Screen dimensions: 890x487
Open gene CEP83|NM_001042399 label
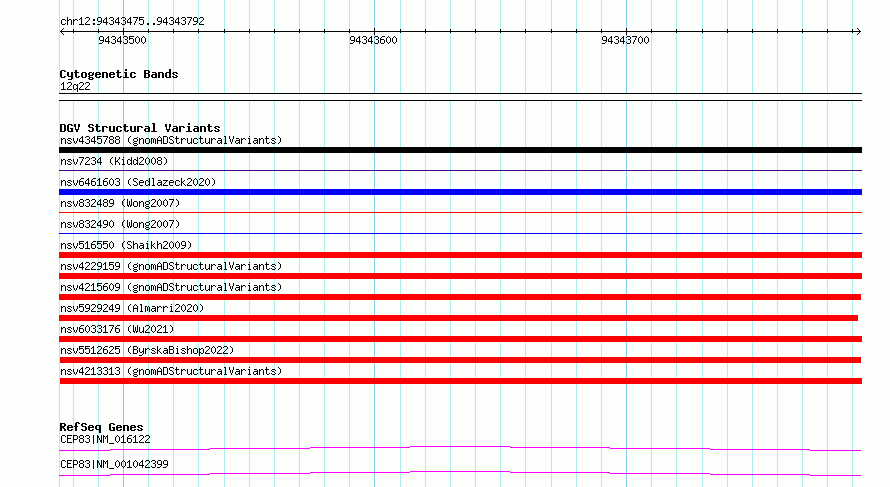[114, 464]
